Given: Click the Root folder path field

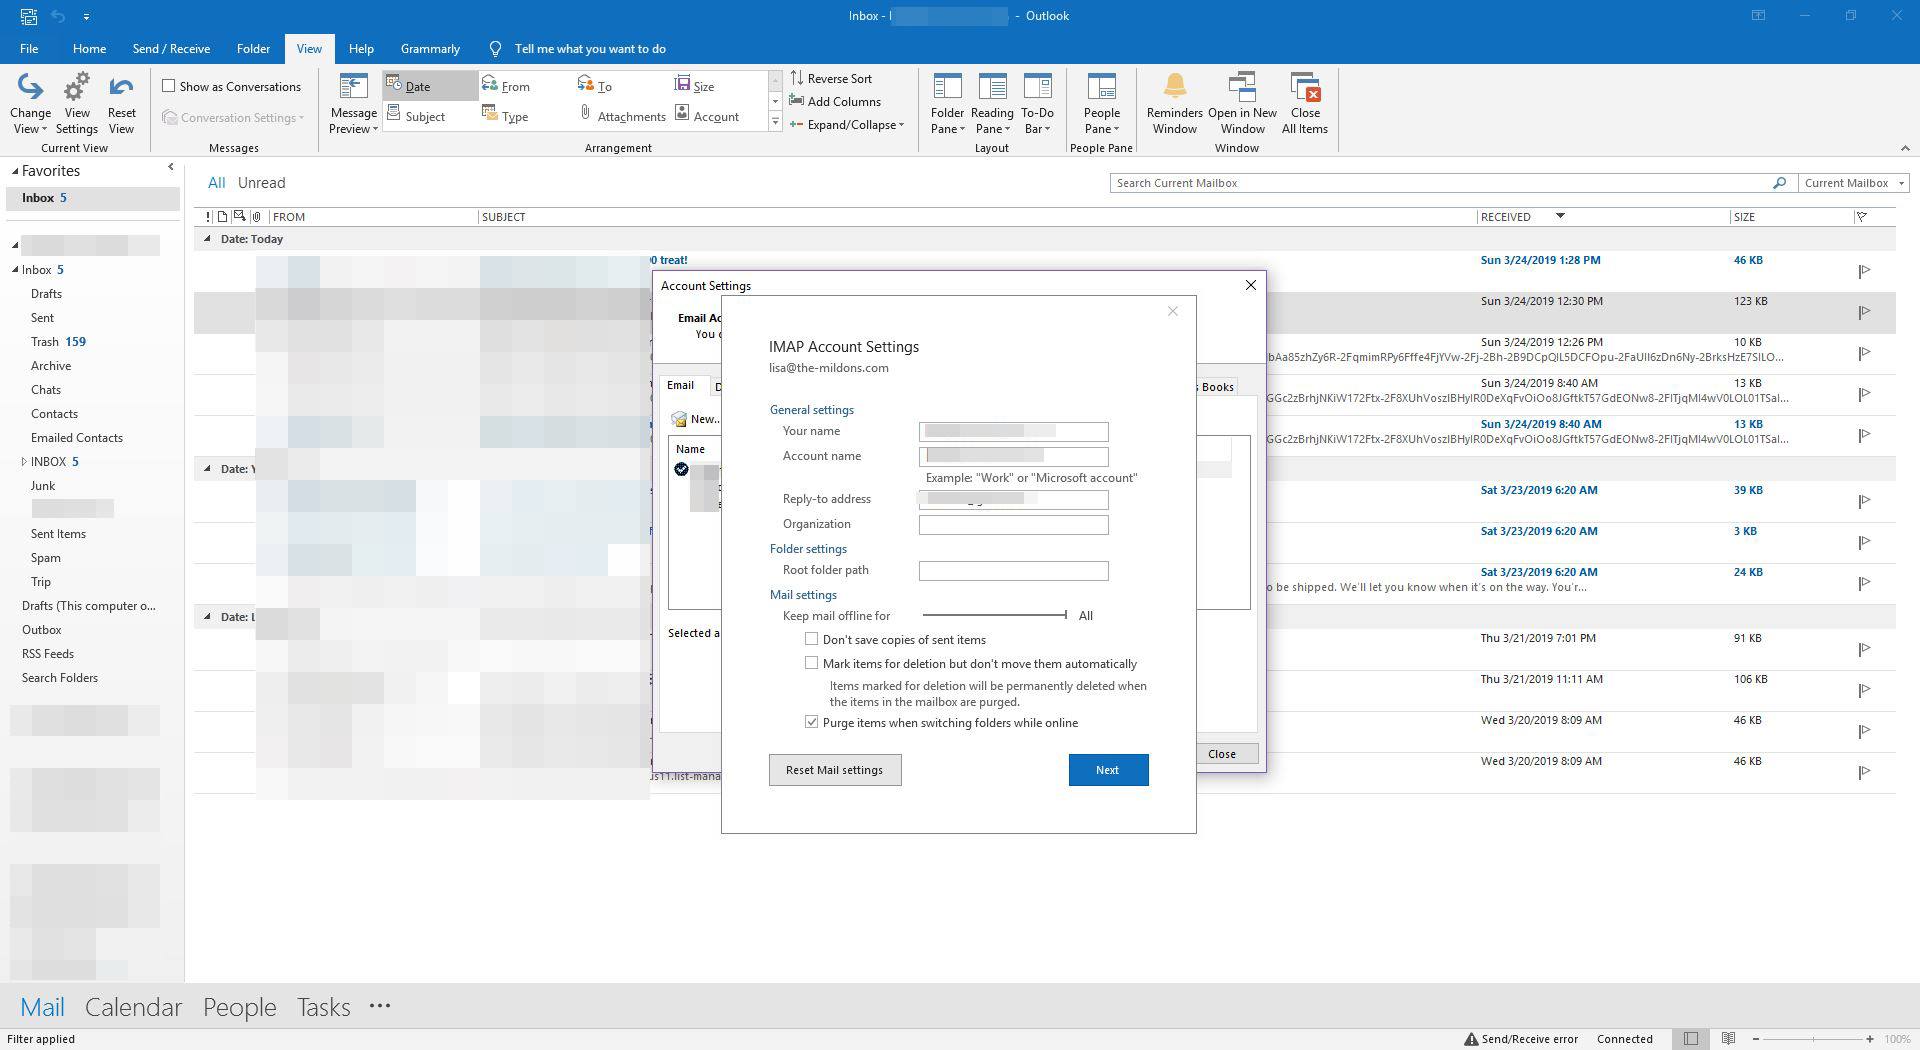Looking at the screenshot, I should (x=1013, y=570).
